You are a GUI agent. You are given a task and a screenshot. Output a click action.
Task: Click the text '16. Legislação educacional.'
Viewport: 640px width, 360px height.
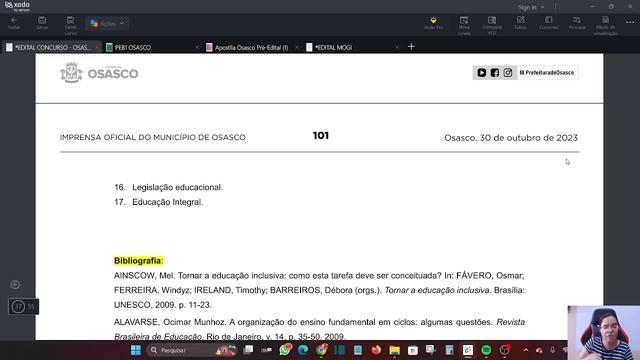(x=169, y=187)
